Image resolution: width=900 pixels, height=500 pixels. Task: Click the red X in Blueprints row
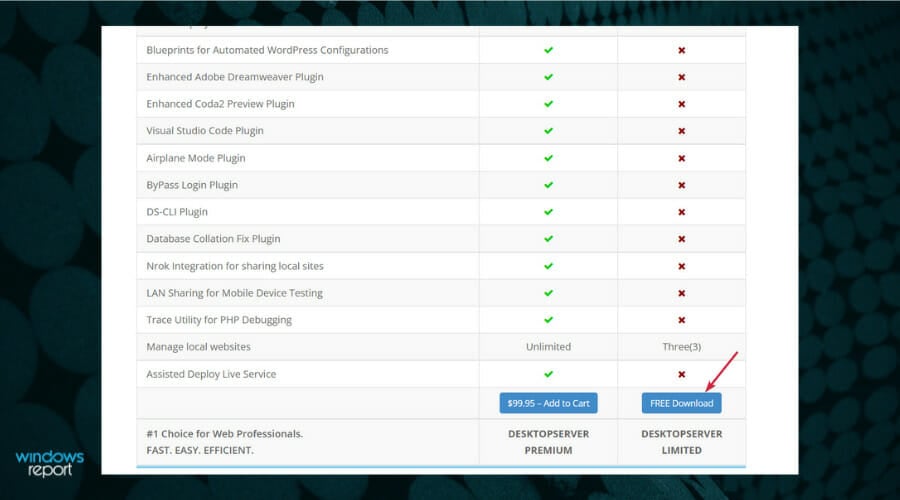[x=681, y=51]
